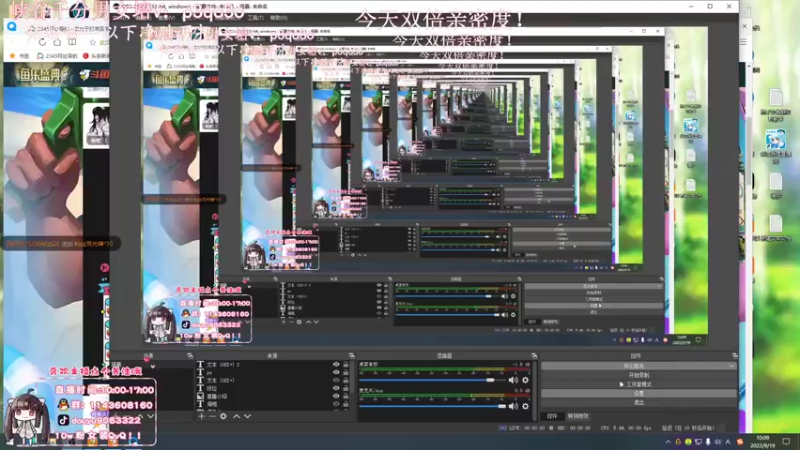Click the '退出' exit button in controls
The height and width of the screenshot is (450, 800).
(639, 403)
